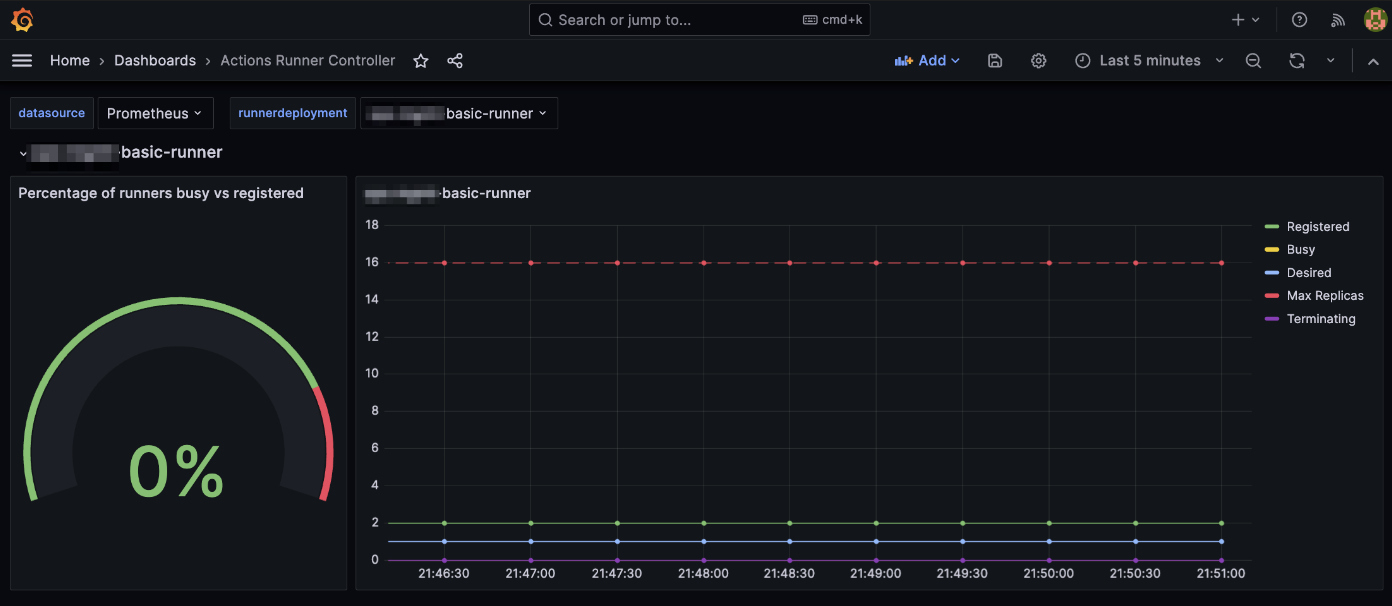Open dashboard settings gear icon
The width and height of the screenshot is (1392, 606).
pos(1039,61)
